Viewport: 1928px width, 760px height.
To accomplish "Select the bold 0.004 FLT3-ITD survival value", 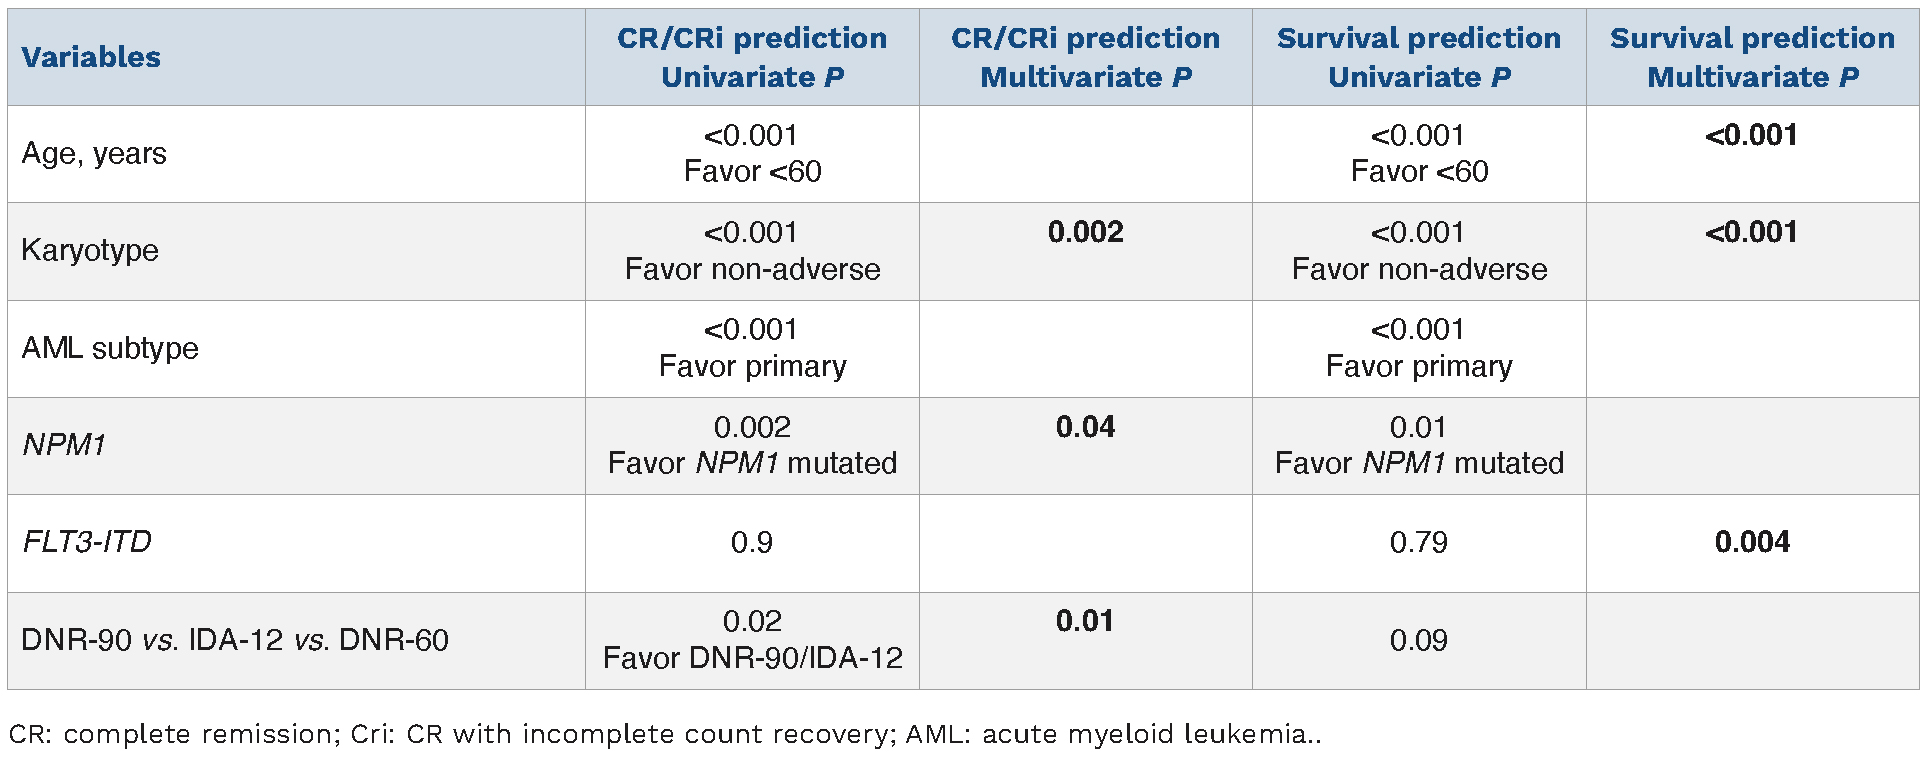I will [1752, 542].
